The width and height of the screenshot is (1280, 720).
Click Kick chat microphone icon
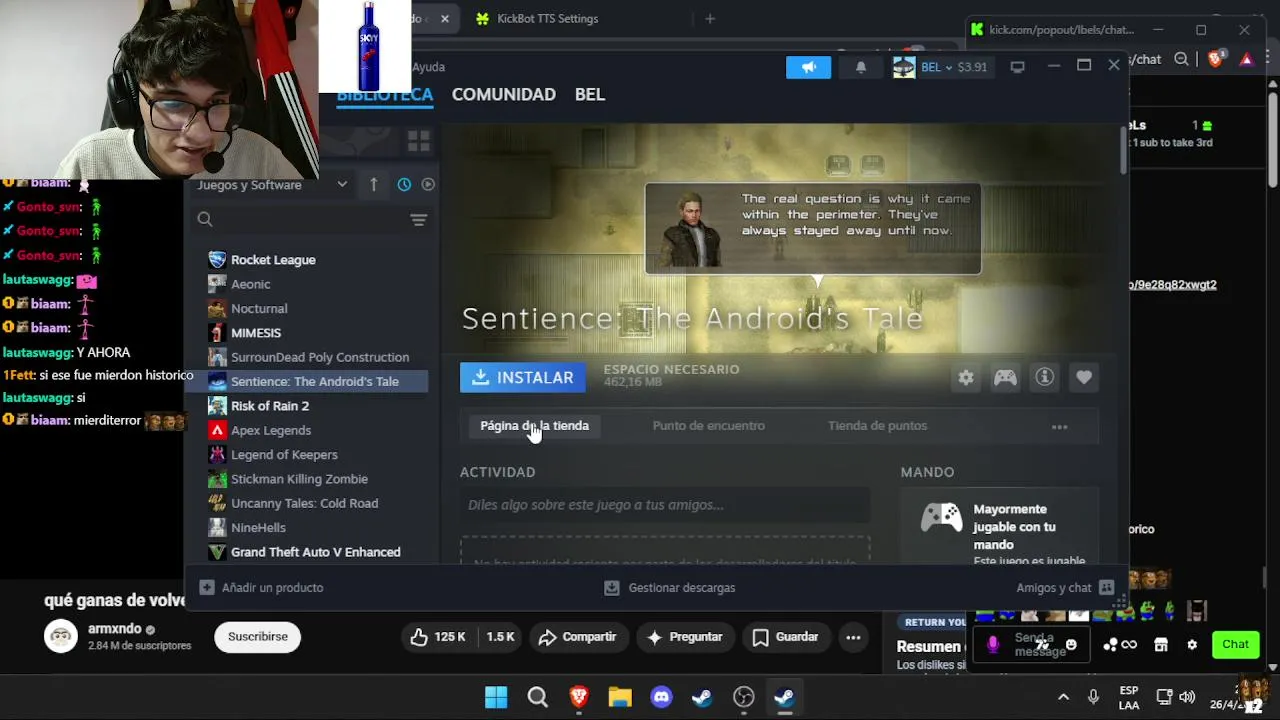coord(993,645)
